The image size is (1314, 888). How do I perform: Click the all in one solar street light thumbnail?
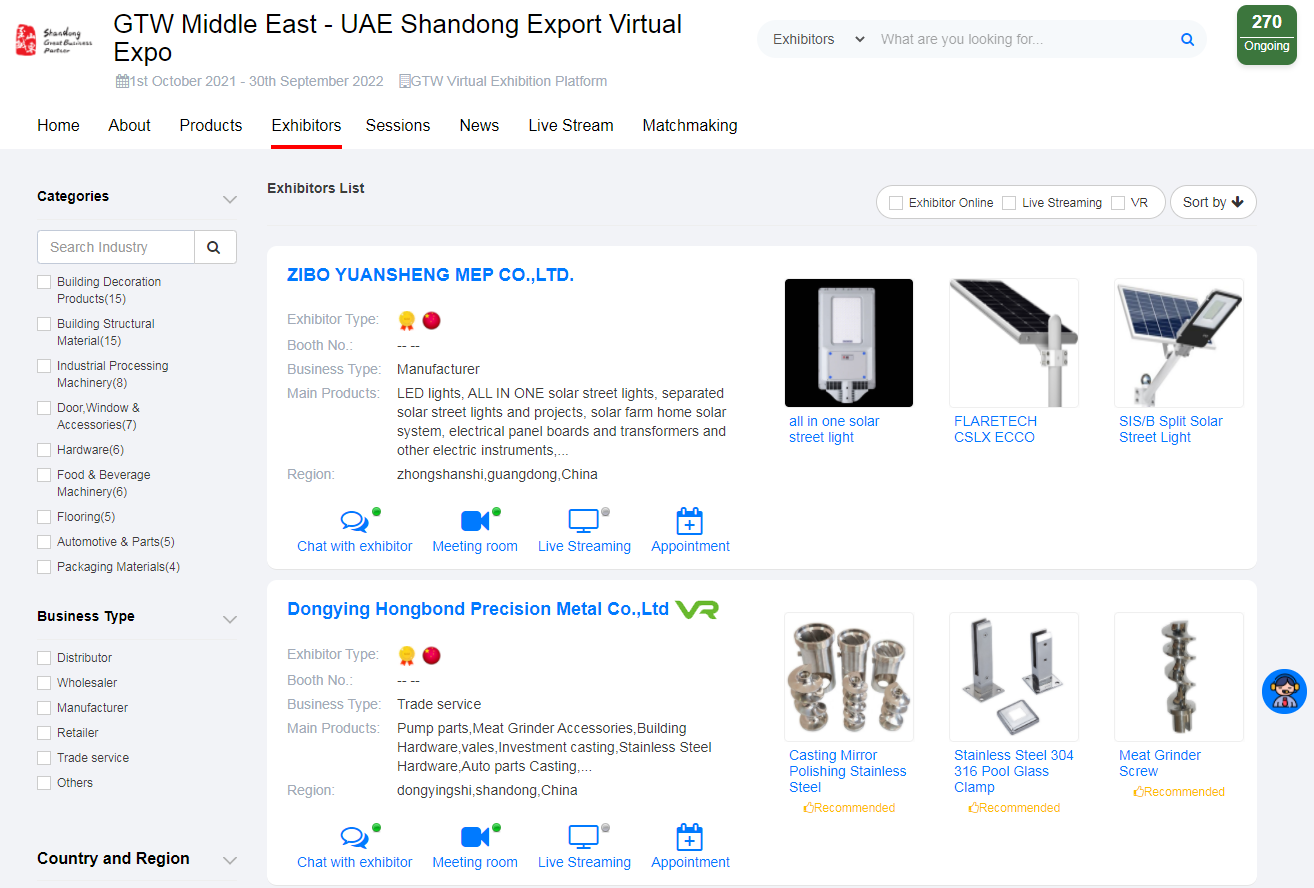point(849,343)
